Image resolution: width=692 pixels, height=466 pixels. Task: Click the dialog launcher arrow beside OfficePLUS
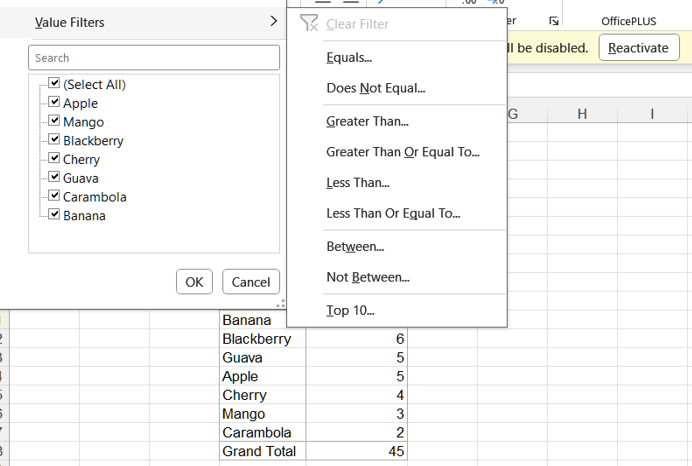coord(555,21)
